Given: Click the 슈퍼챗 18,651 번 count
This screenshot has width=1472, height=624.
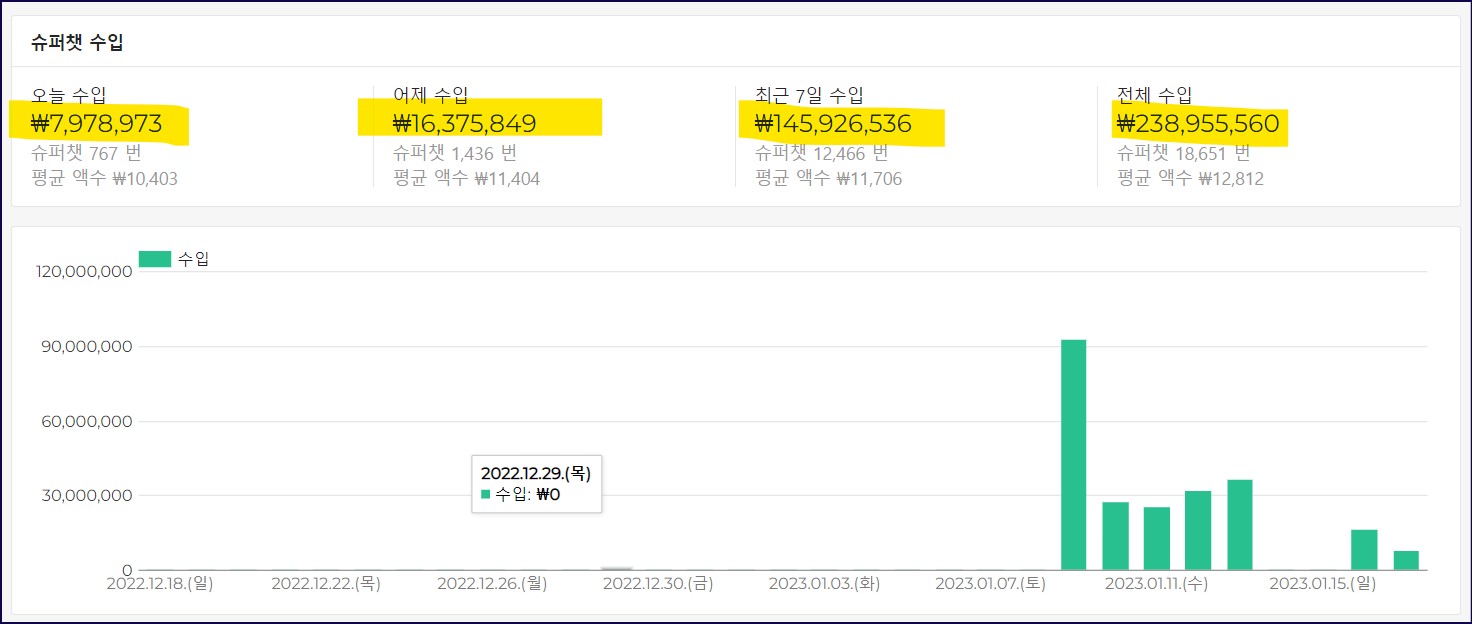Looking at the screenshot, I should [x=1184, y=154].
